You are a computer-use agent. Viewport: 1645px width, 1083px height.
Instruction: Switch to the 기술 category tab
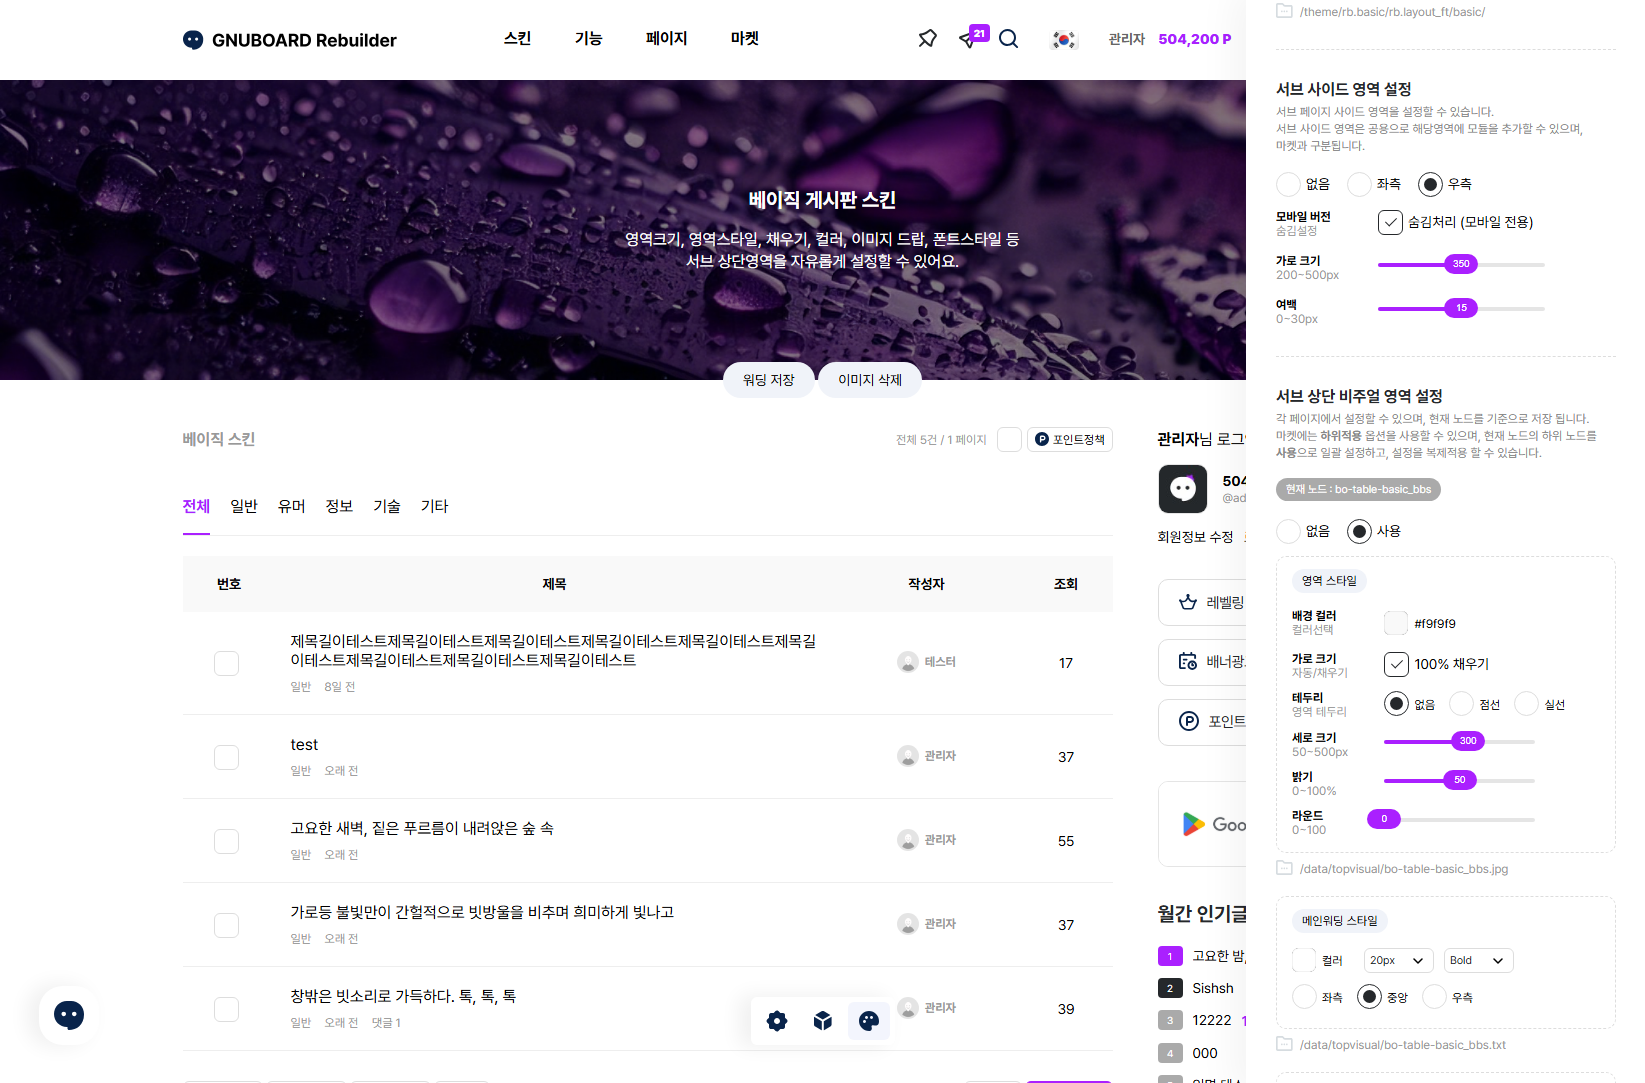(x=387, y=506)
